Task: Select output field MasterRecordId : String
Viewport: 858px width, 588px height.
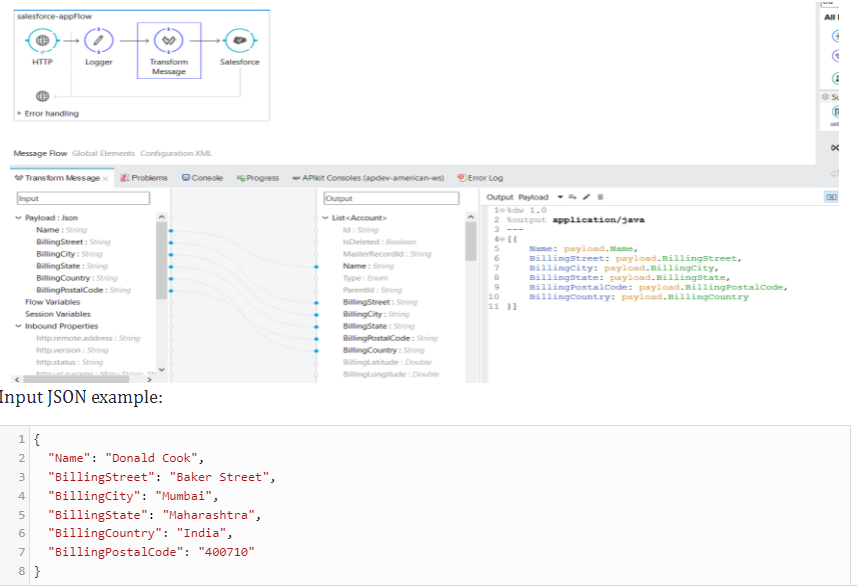Action: (x=387, y=254)
